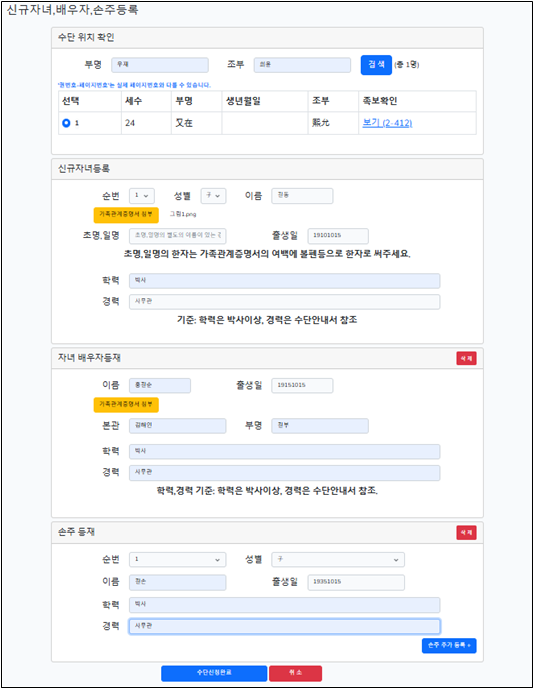Click the spouse 본관 input field
Viewport: 533px width, 688px height.
[178, 426]
